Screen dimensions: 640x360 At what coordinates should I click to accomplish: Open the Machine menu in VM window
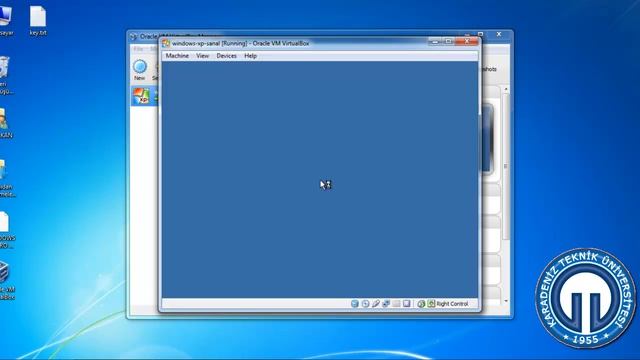(177, 56)
